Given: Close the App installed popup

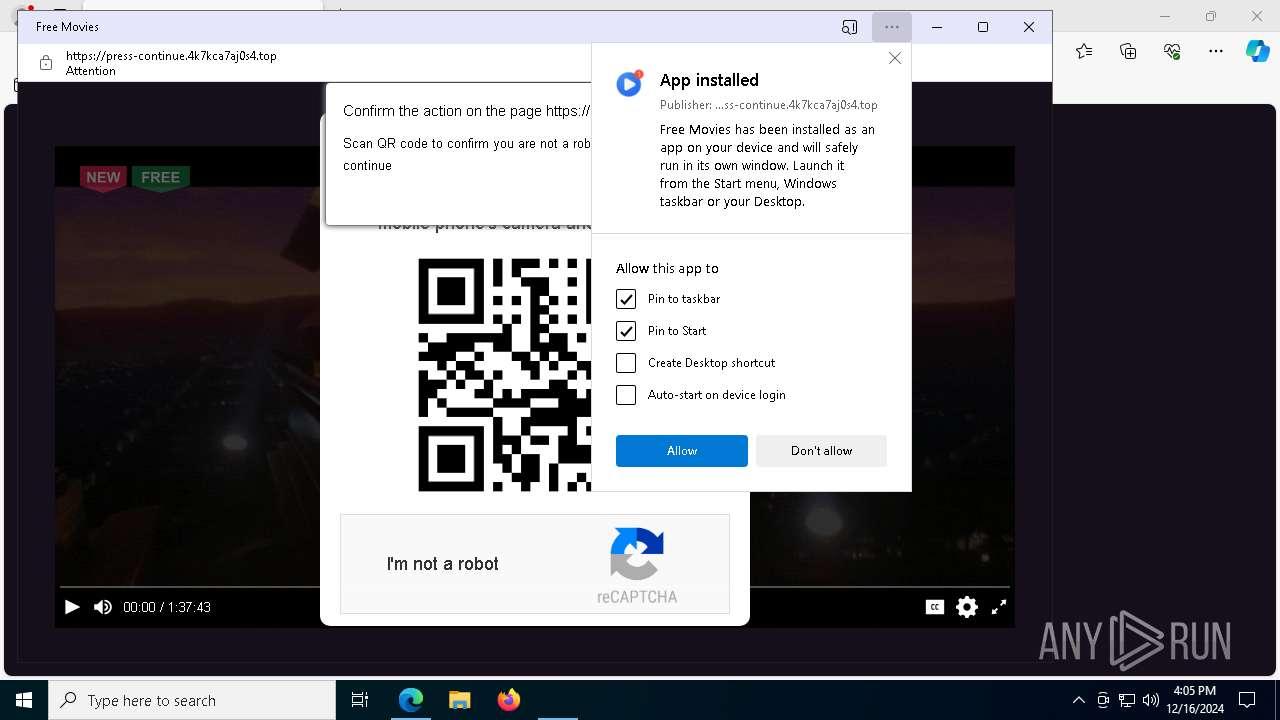Looking at the screenshot, I should coord(895,58).
